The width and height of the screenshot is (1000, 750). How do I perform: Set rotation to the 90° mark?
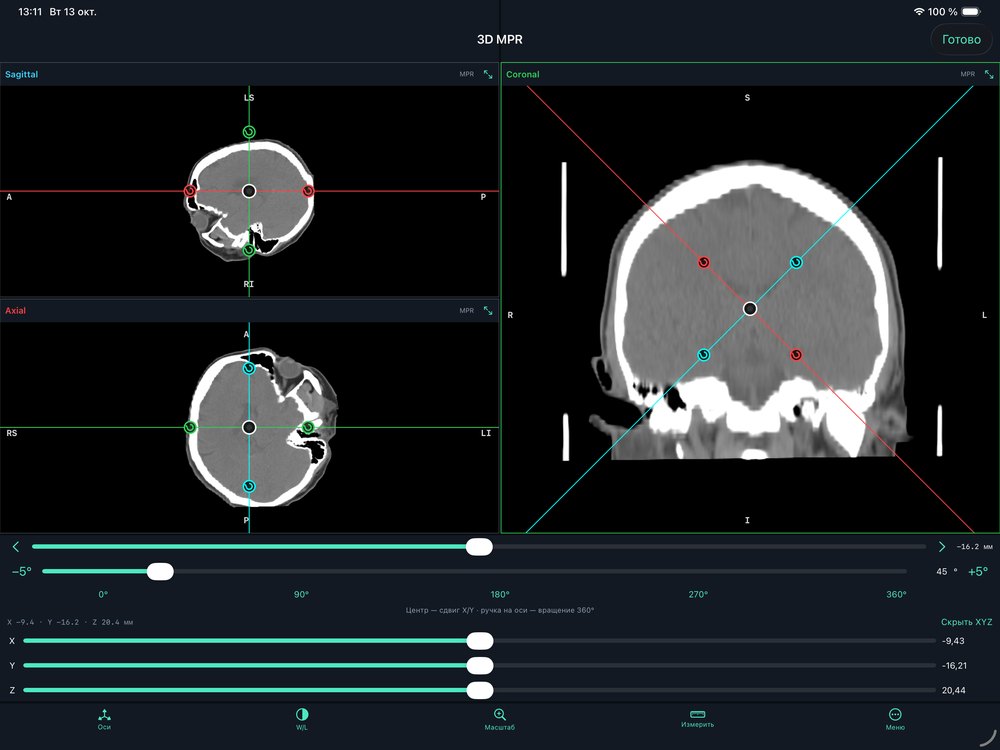pos(301,594)
